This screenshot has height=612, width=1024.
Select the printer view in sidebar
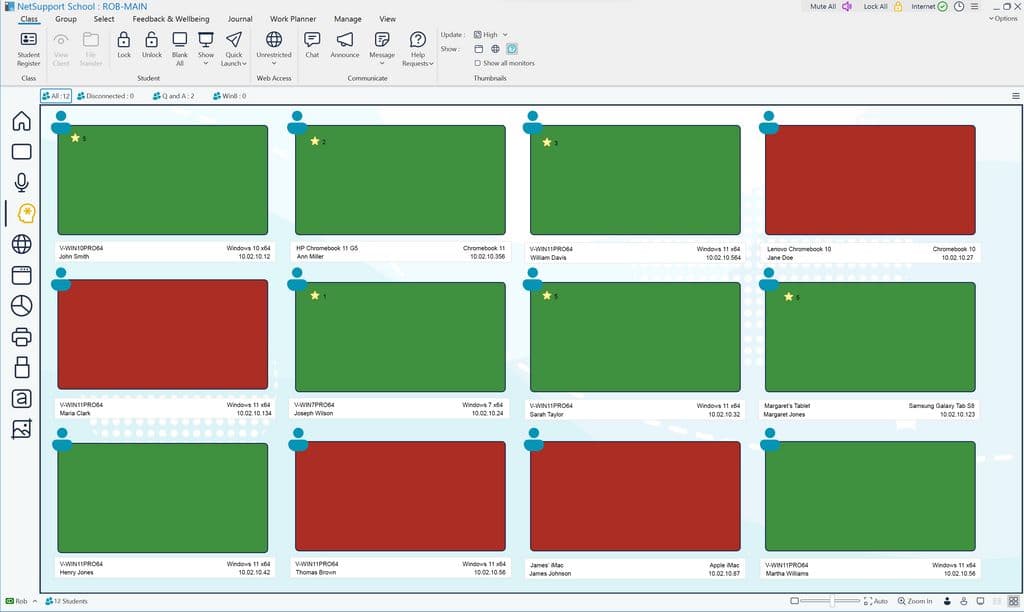[x=21, y=336]
